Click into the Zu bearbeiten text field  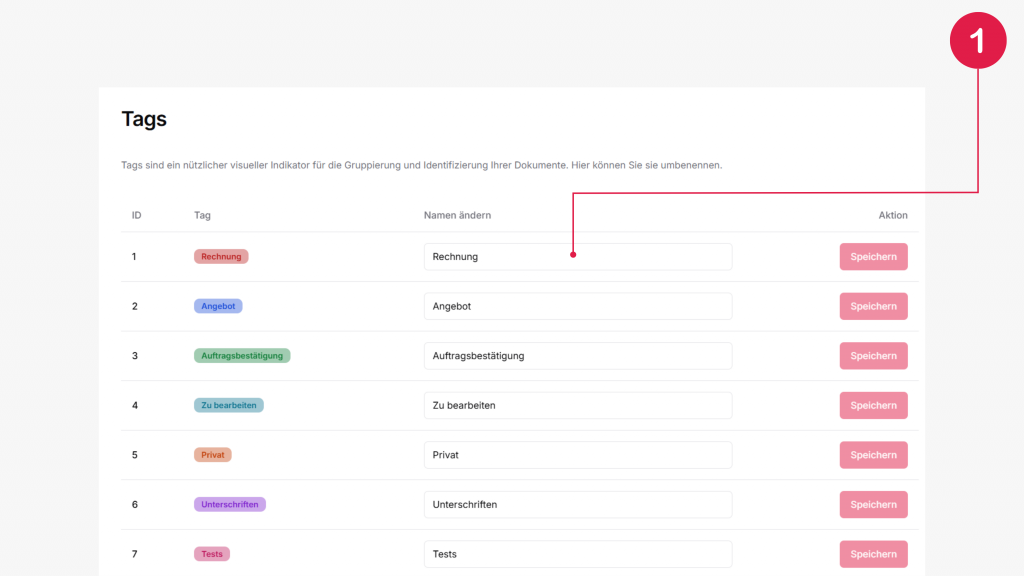coord(577,405)
